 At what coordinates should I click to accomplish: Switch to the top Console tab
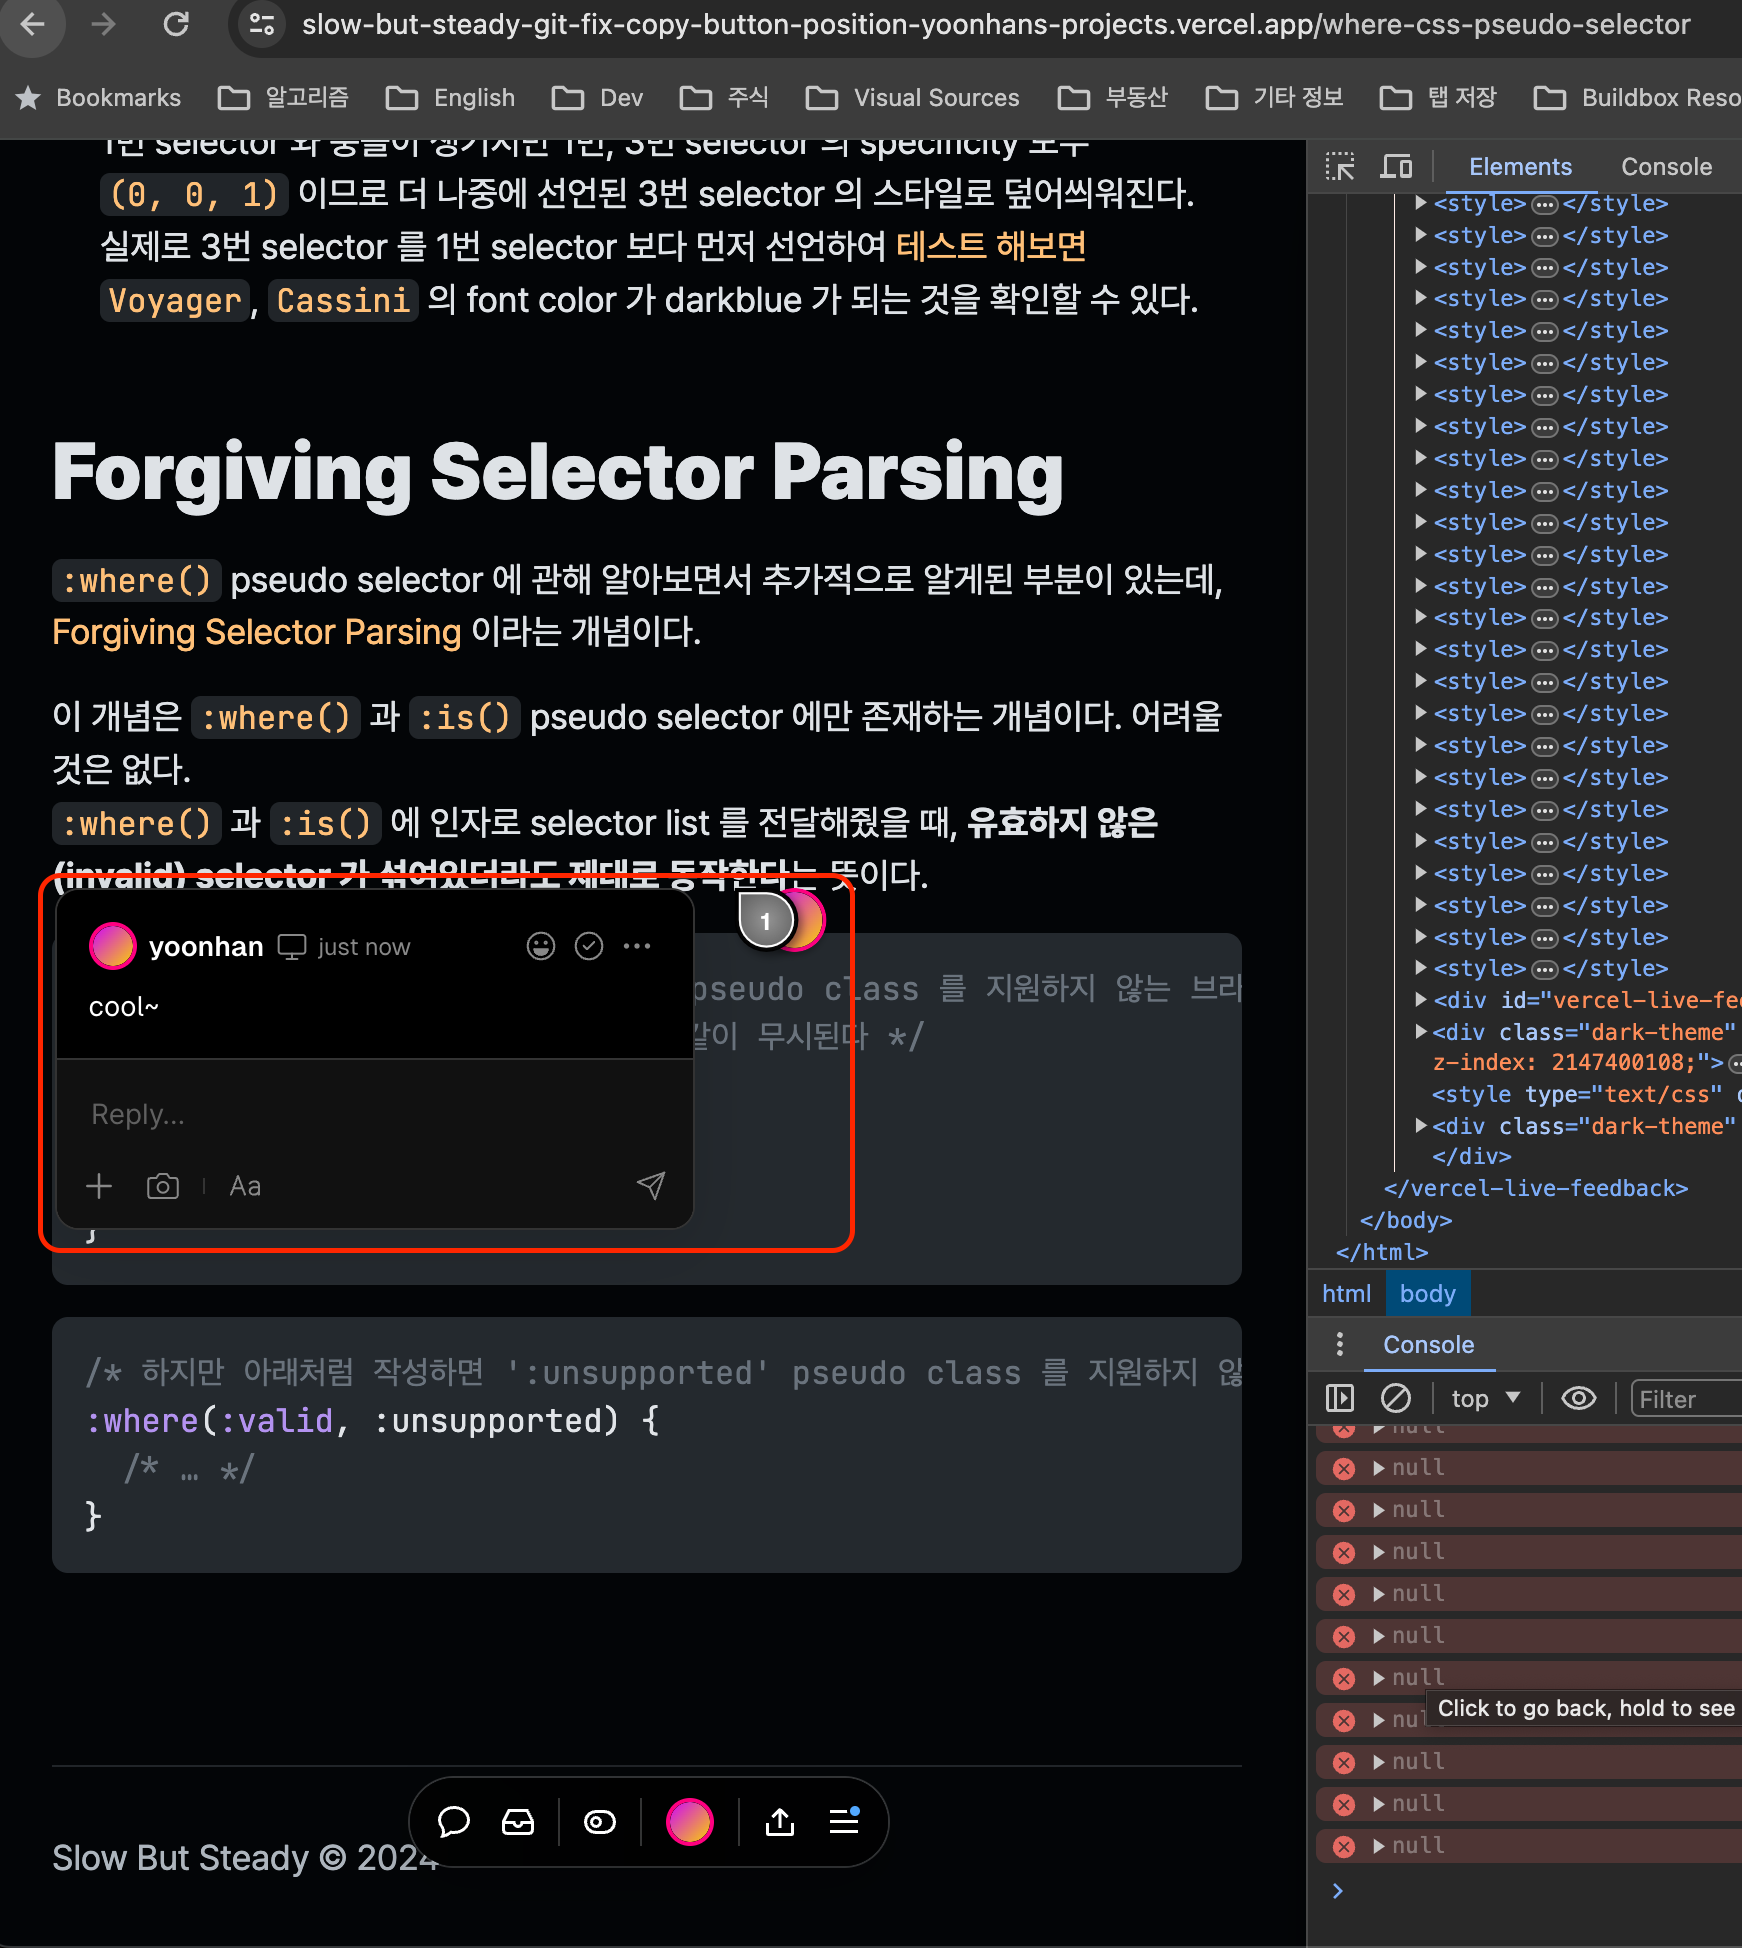coord(1666,166)
